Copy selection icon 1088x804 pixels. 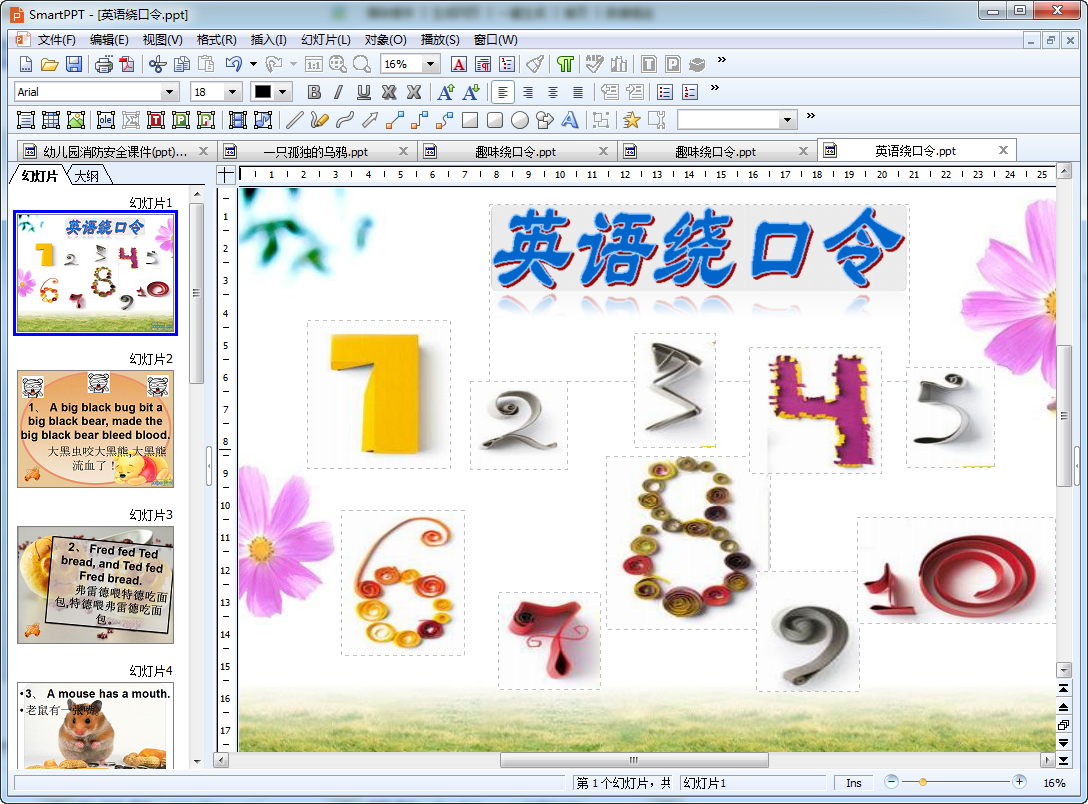182,65
